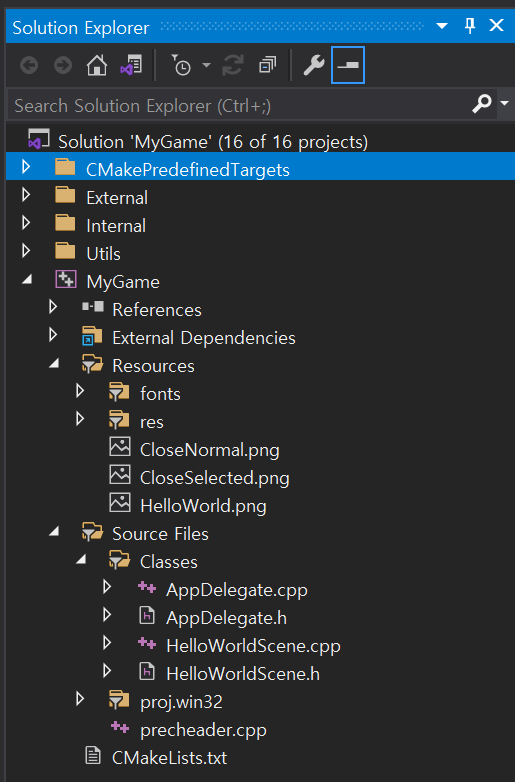Select the AppDelegate.cpp file name
Image resolution: width=515 pixels, height=782 pixels.
237,590
